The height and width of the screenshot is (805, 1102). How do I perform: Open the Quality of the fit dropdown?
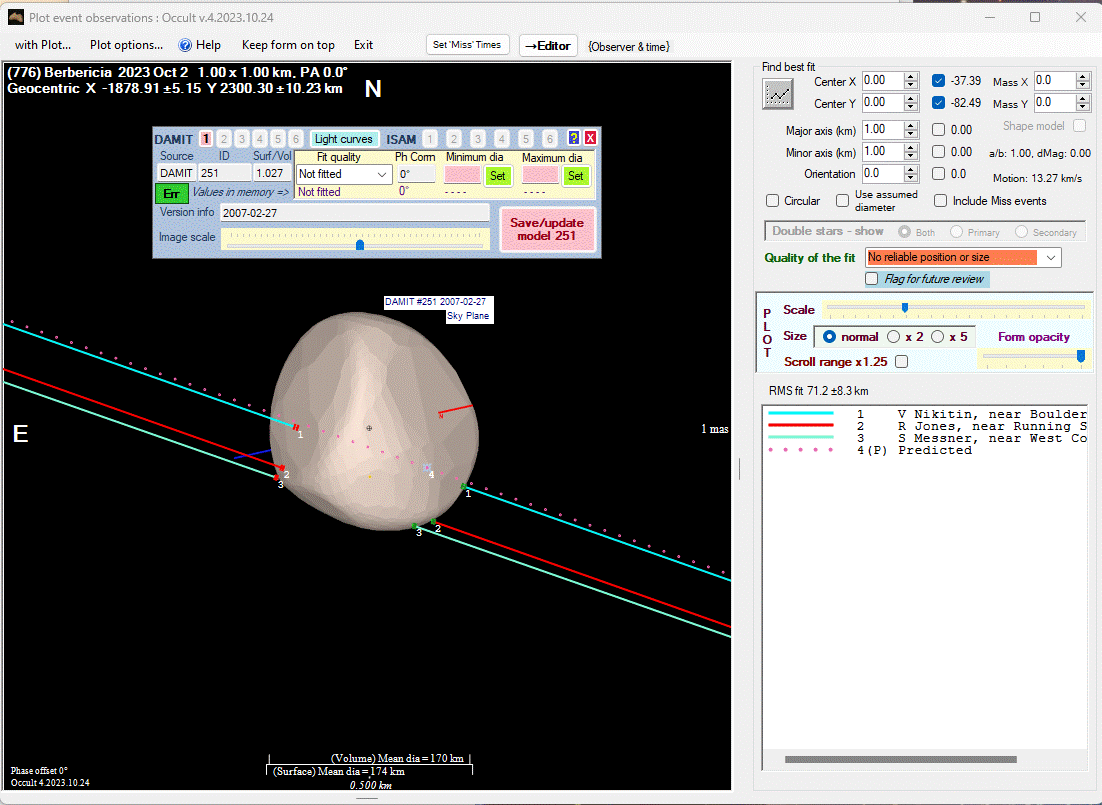1050,258
